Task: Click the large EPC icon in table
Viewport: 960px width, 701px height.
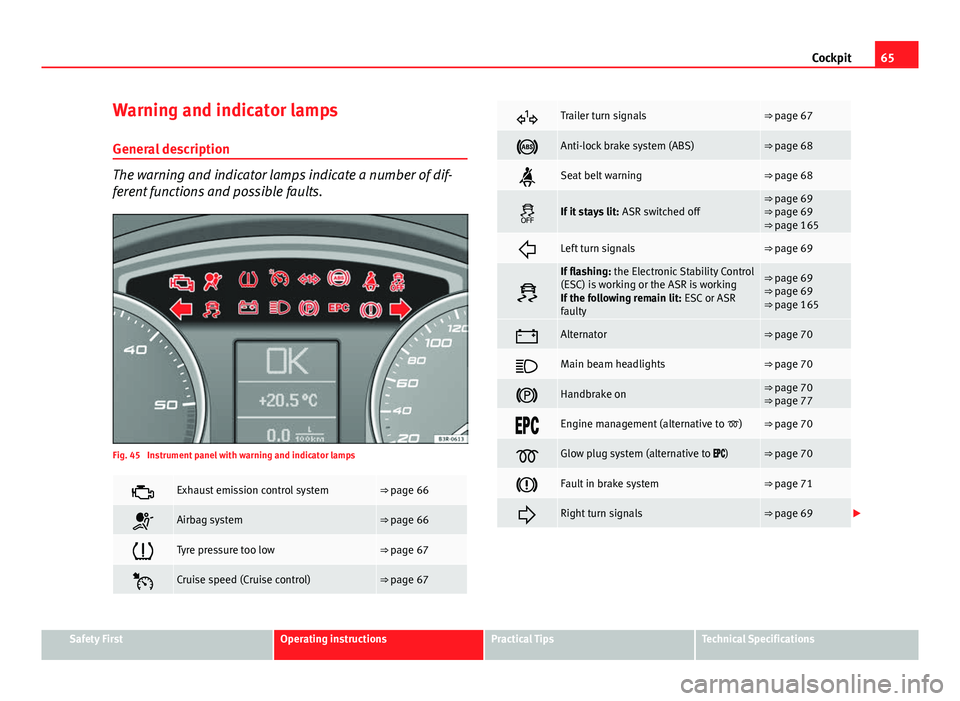Action: (x=527, y=425)
